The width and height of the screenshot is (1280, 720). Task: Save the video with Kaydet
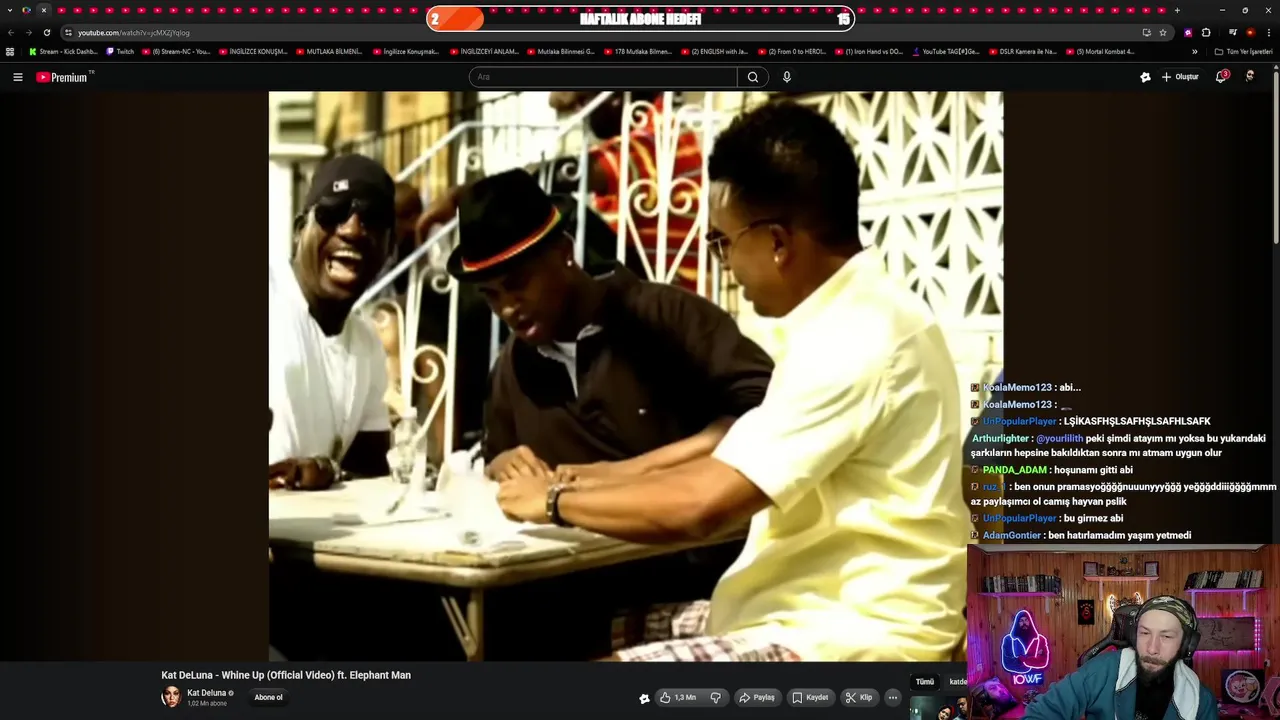(x=810, y=698)
